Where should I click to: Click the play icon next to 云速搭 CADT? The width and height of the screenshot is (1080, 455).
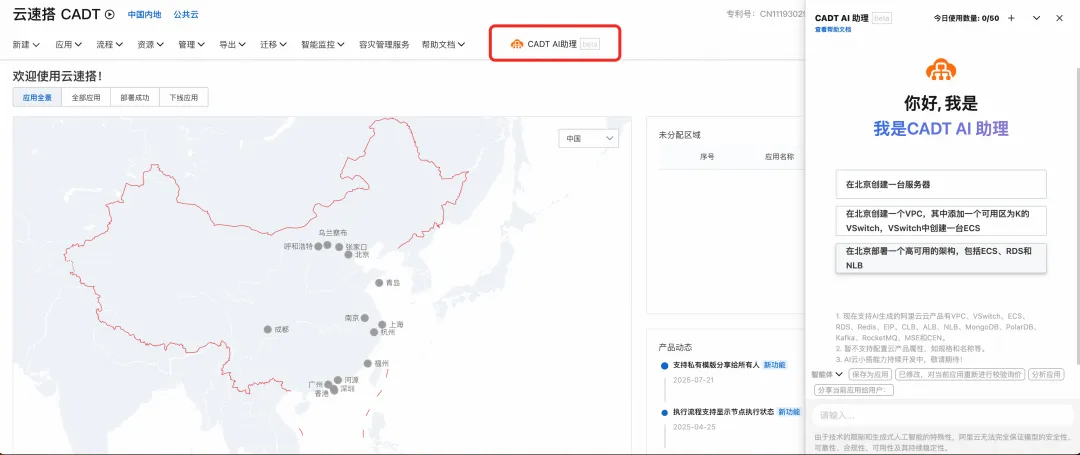click(x=110, y=14)
